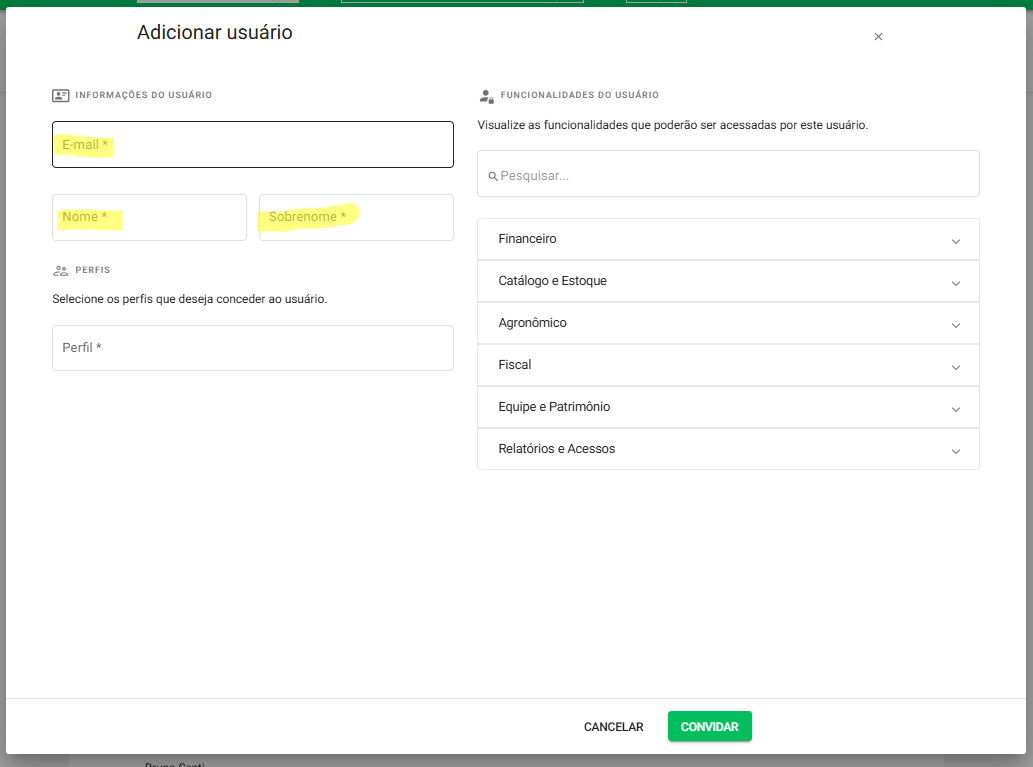The width and height of the screenshot is (1033, 767).
Task: Click the chevron arrow on the Financeiro row
Action: (955, 241)
